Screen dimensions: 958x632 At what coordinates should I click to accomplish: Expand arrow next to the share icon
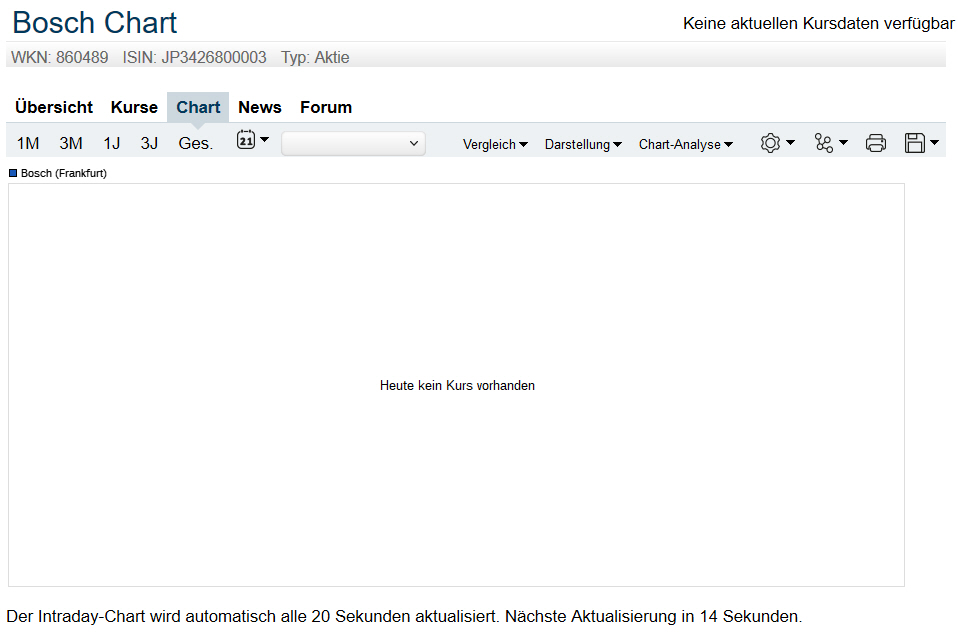point(843,142)
